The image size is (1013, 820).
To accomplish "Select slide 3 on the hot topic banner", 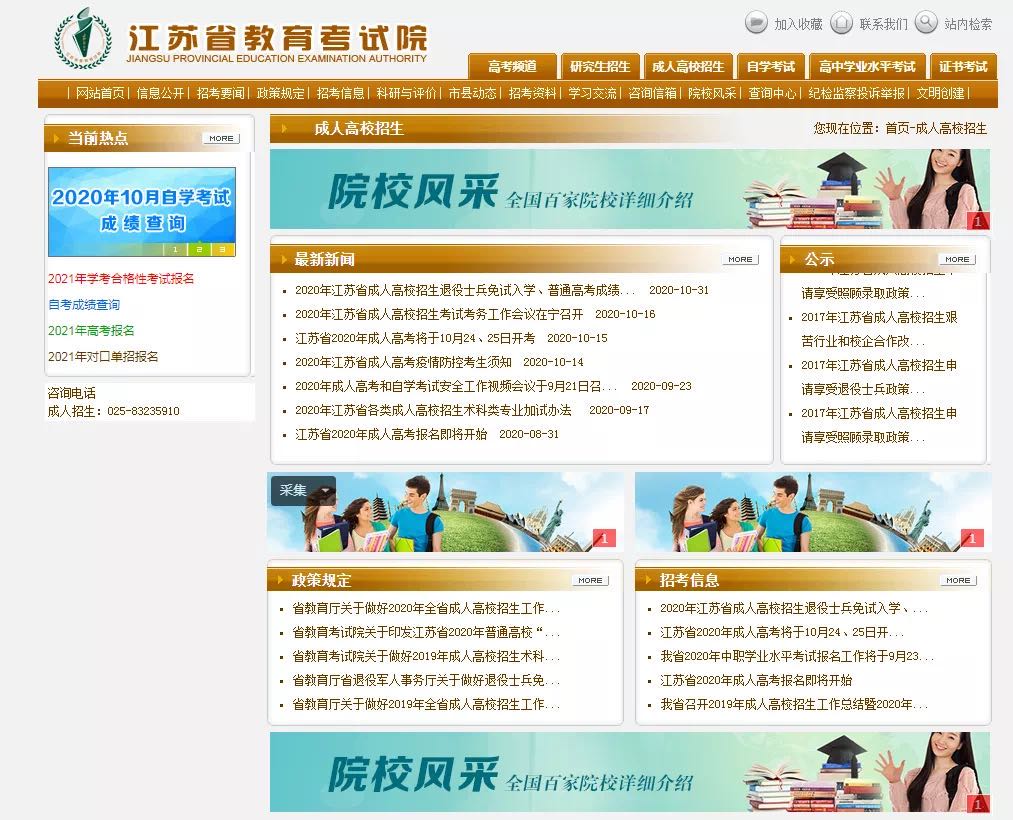I will click(222, 249).
